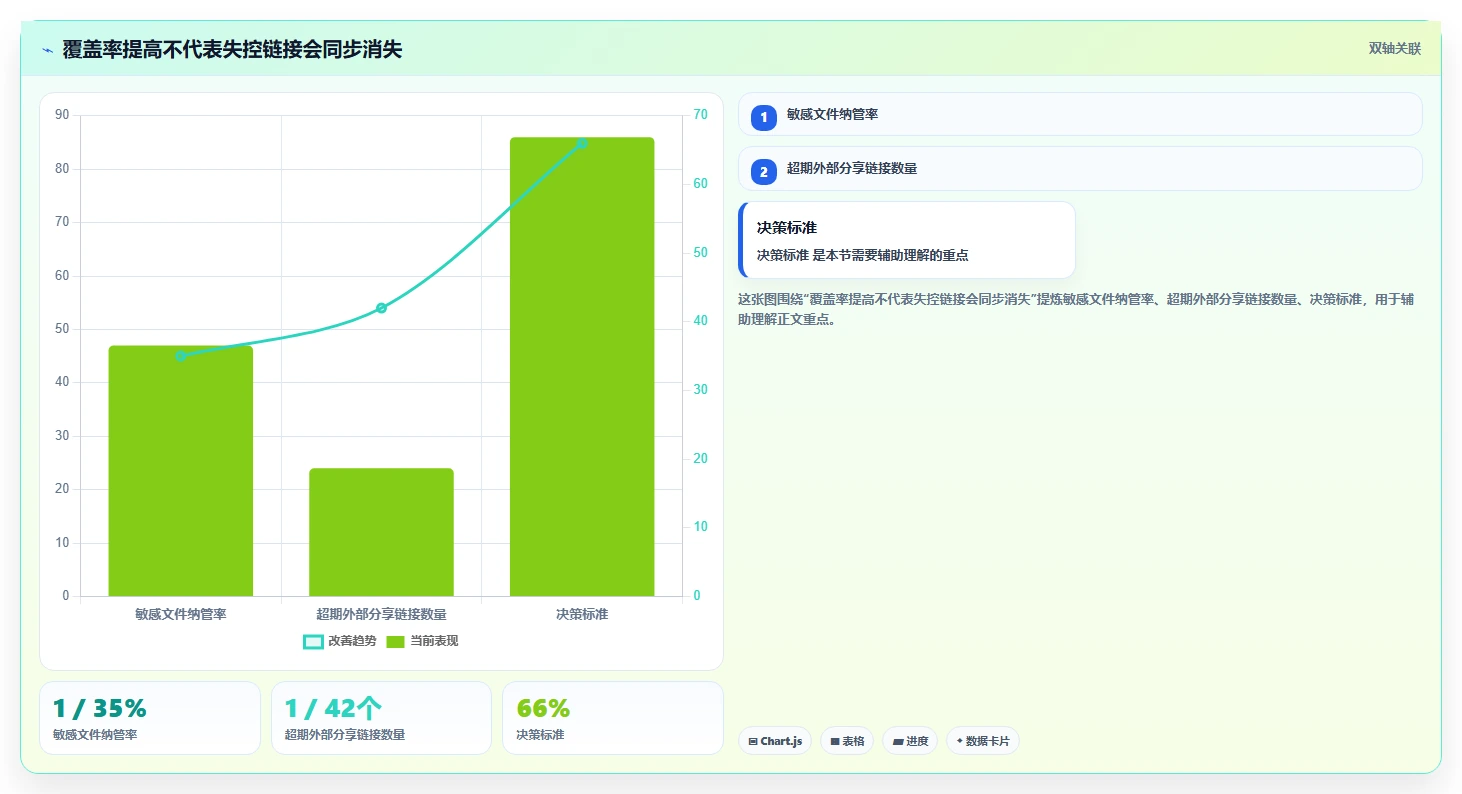Toggle the 当前表现 legend item

tap(422, 641)
